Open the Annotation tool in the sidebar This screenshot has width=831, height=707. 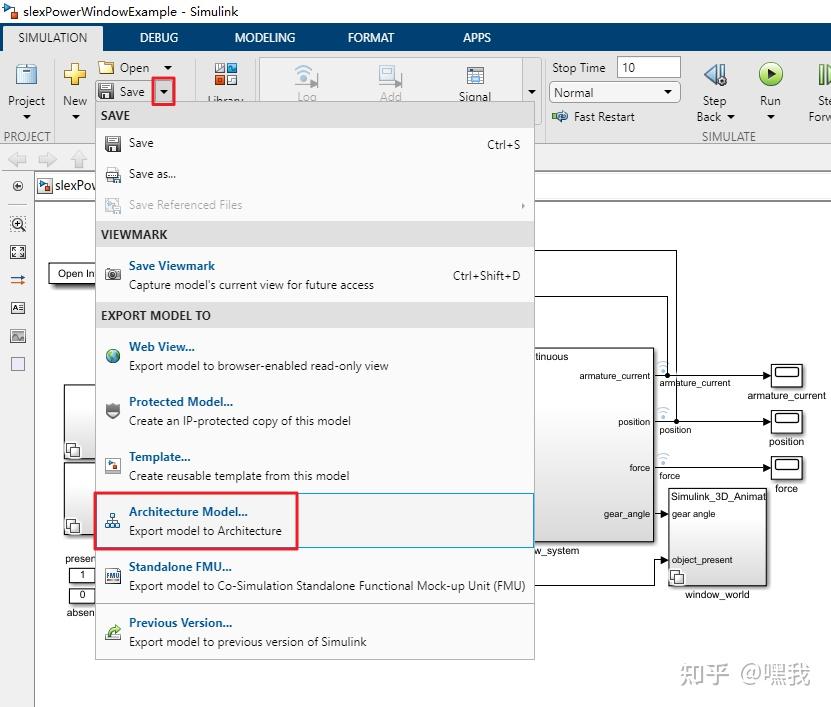17,308
